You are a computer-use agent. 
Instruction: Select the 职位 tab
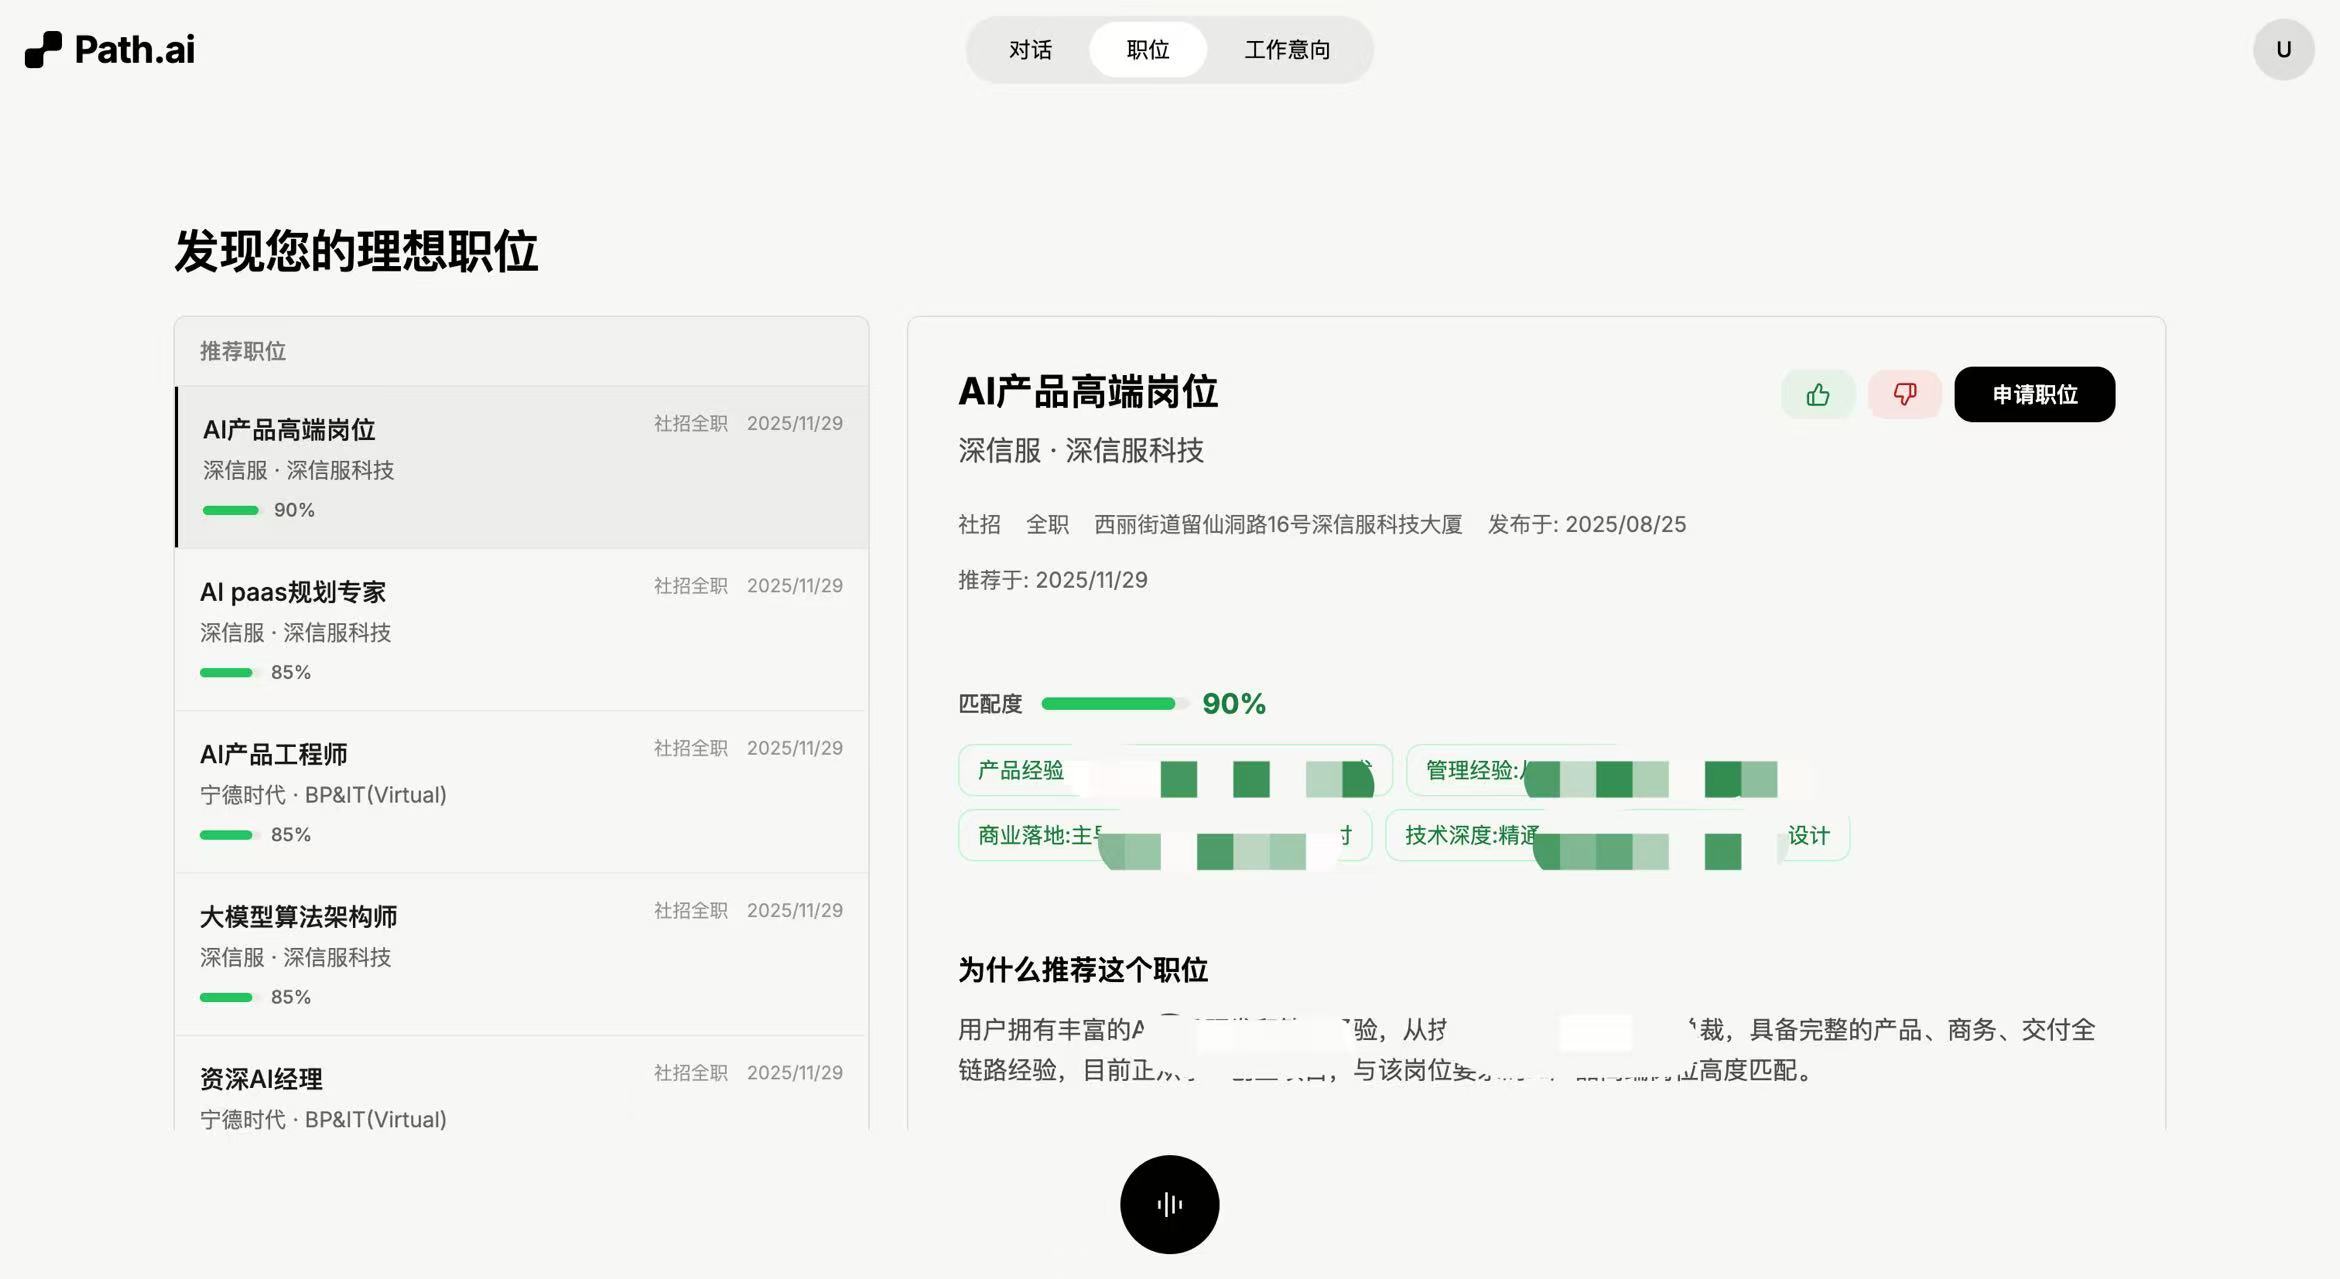click(x=1148, y=49)
